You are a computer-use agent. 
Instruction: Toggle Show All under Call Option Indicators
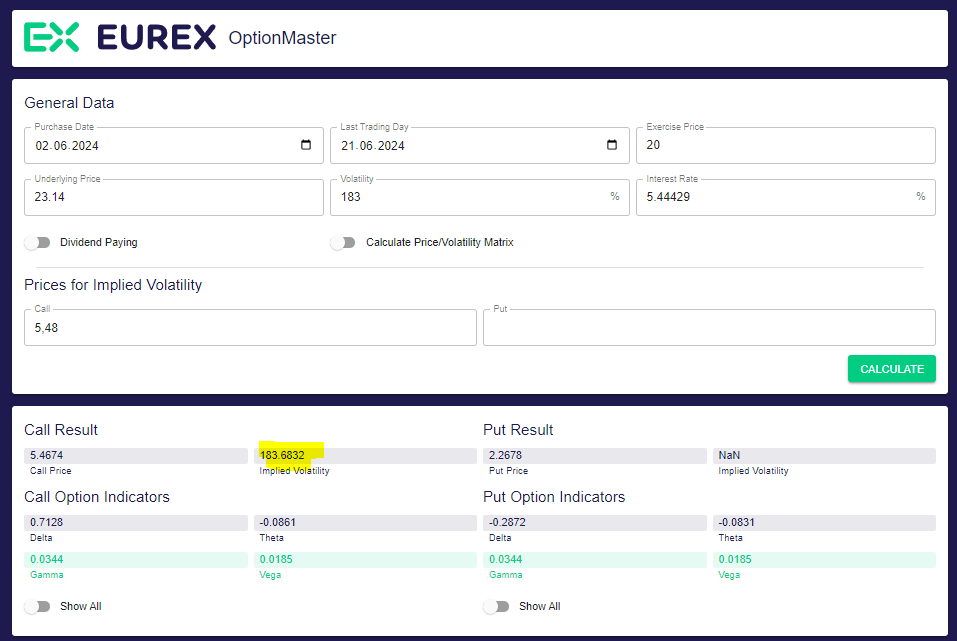(38, 606)
